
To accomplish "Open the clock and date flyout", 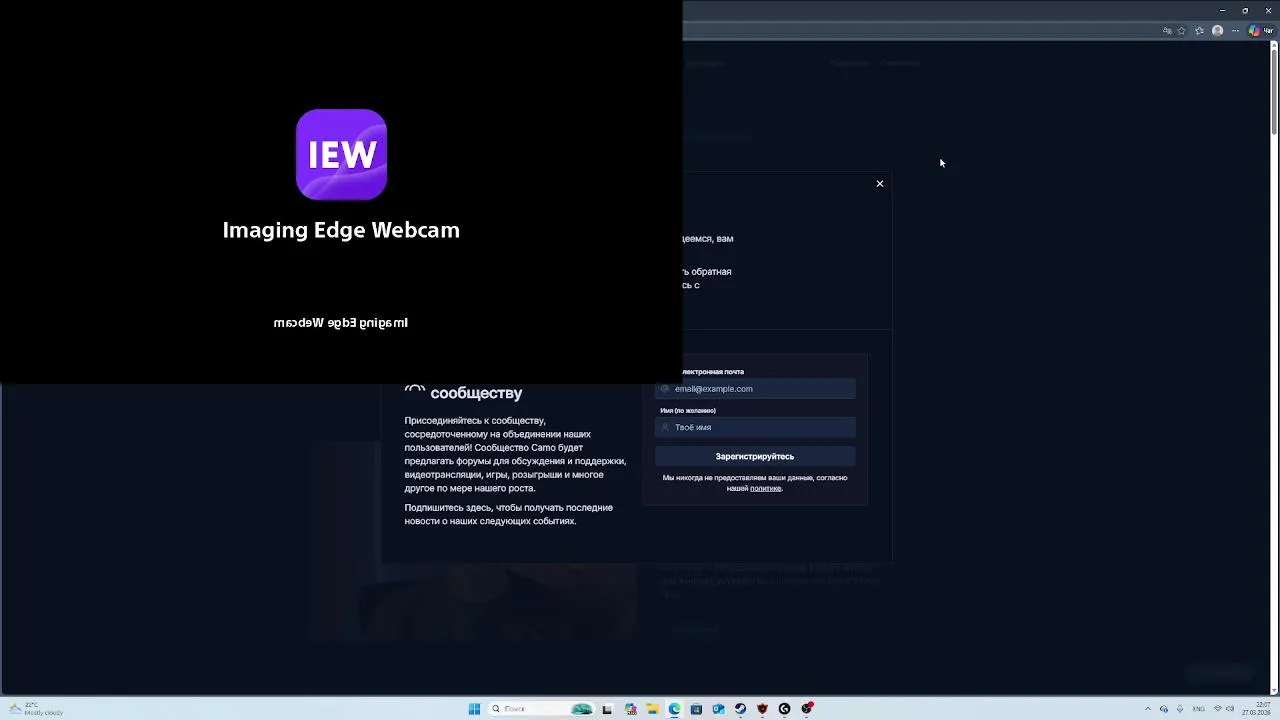I will [1256, 709].
